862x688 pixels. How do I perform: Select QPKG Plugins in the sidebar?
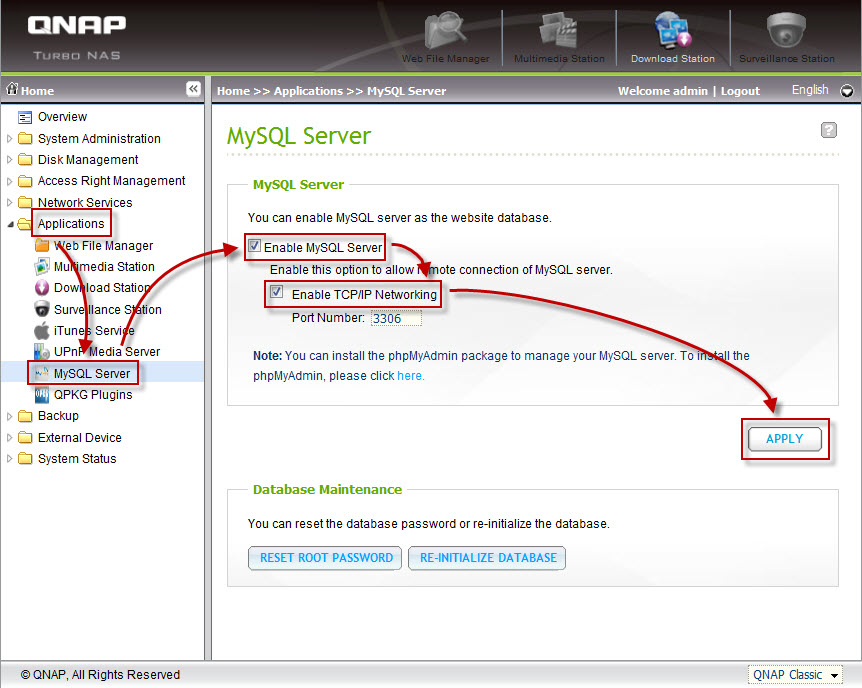[93, 395]
